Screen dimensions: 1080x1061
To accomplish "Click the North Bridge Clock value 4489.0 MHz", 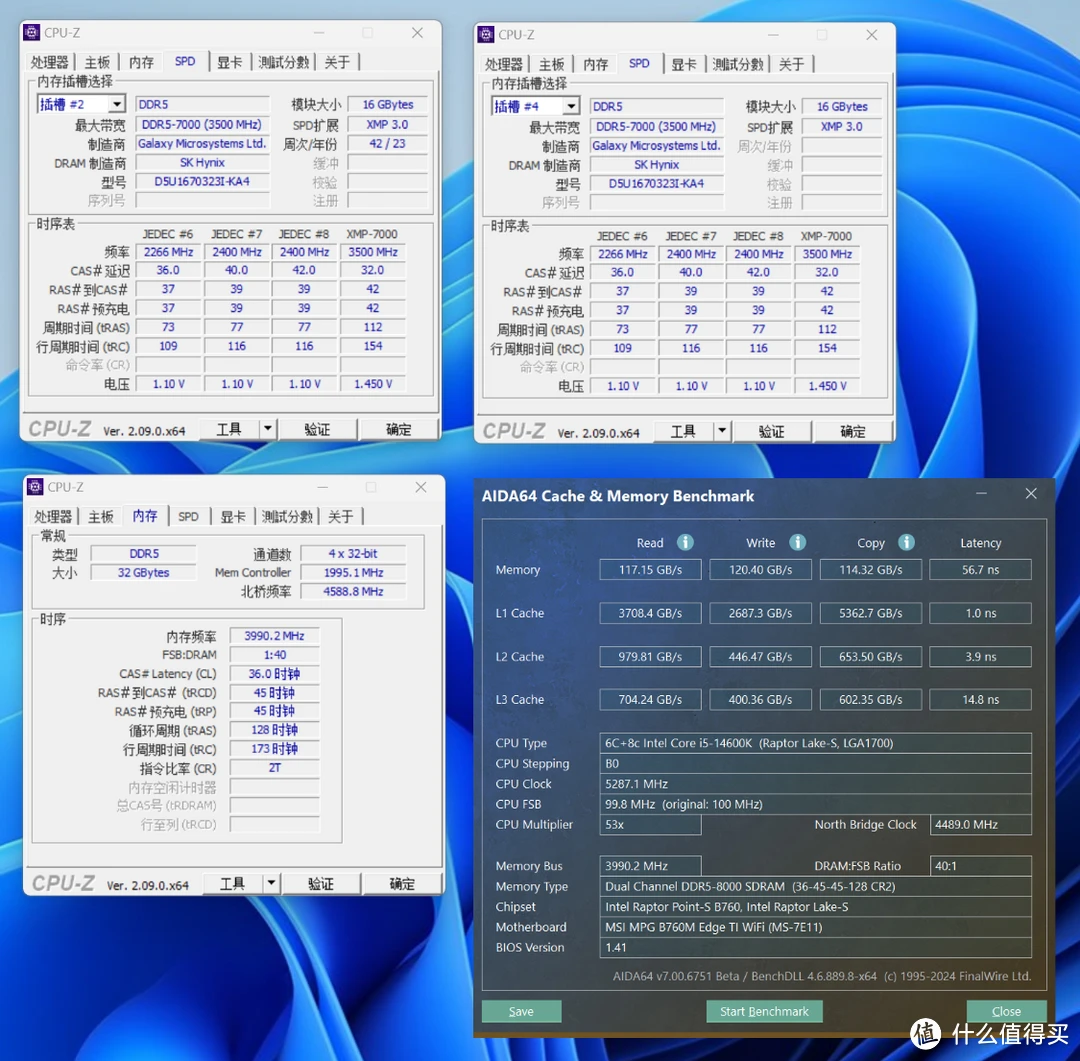I will 981,824.
